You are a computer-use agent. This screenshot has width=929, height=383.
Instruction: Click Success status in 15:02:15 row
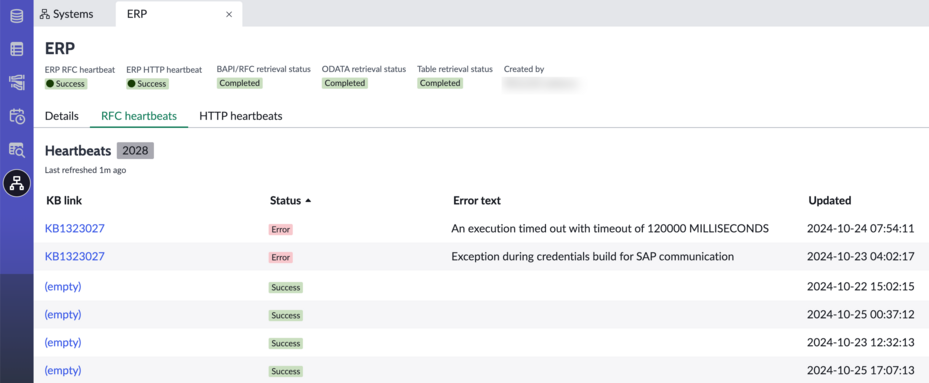coord(286,288)
